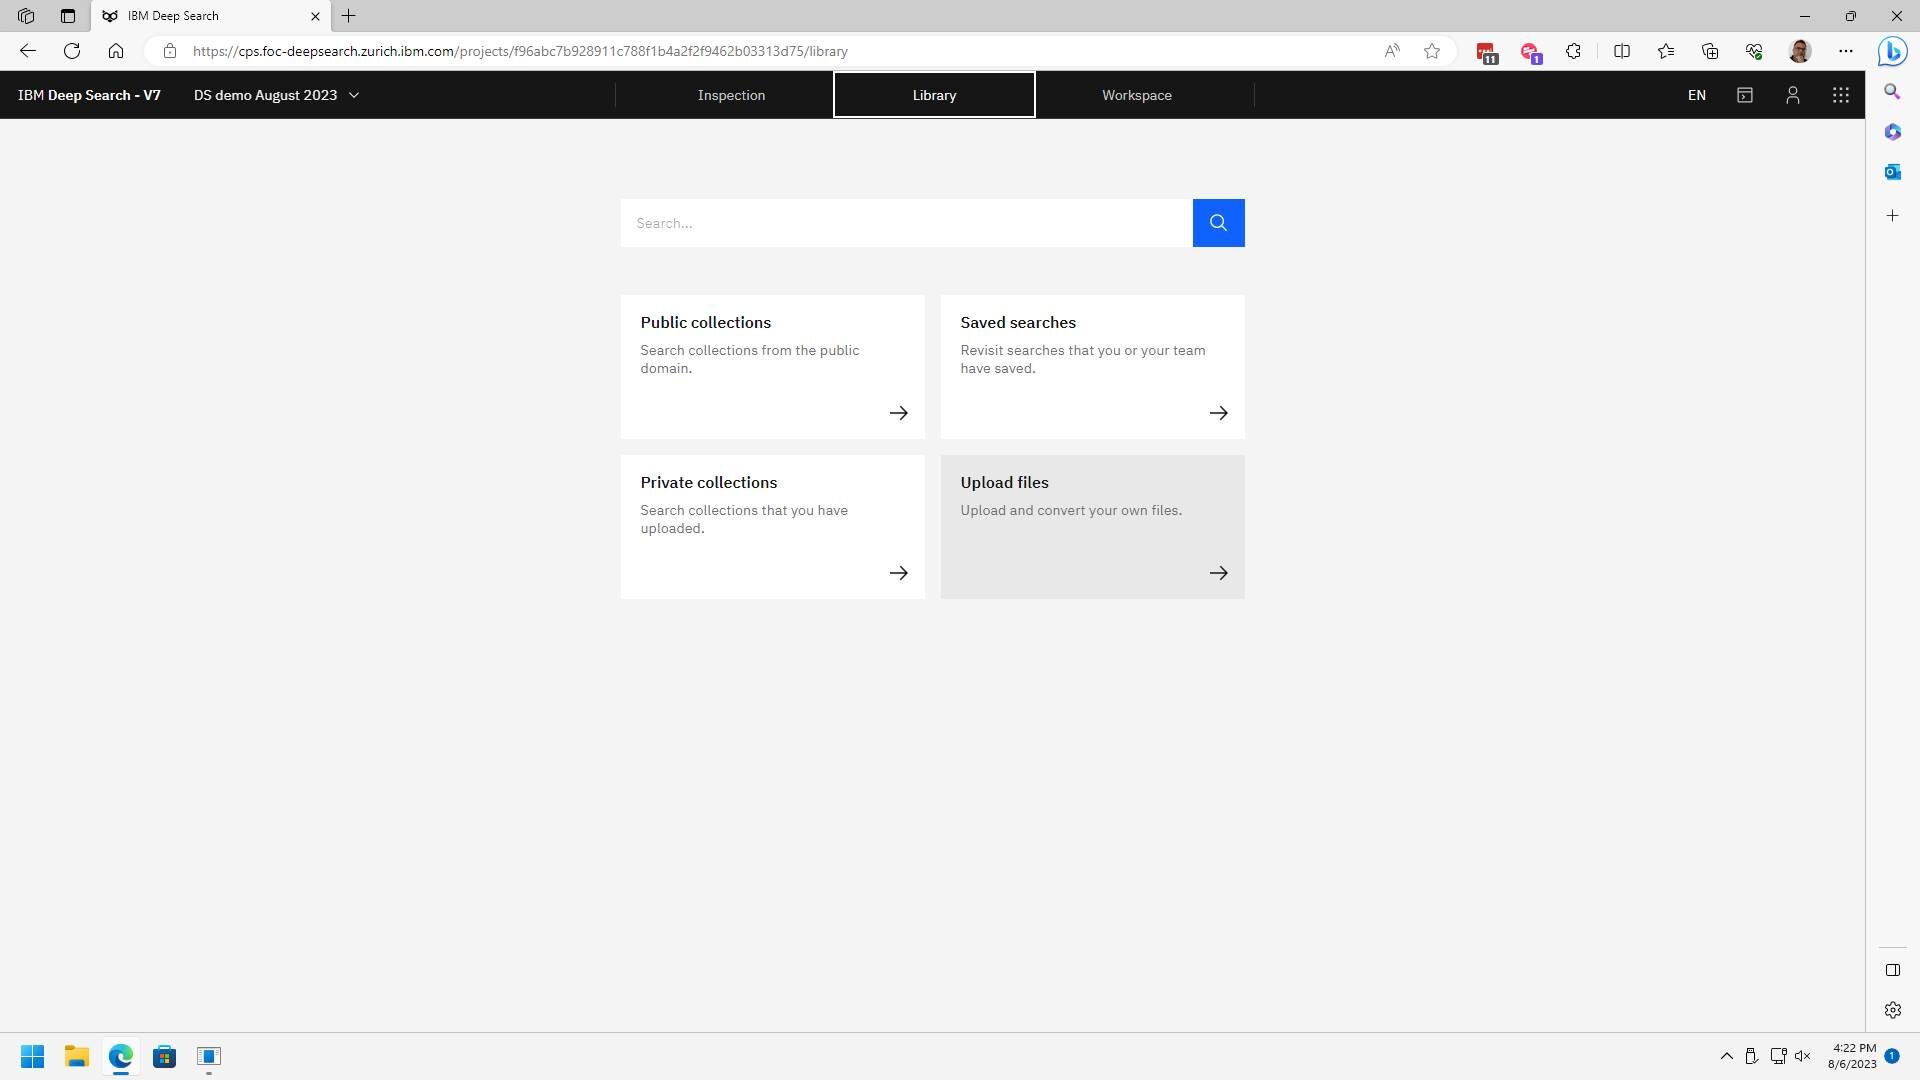1920x1080 pixels.
Task: Open the Private collections card
Action: pyautogui.click(x=772, y=527)
